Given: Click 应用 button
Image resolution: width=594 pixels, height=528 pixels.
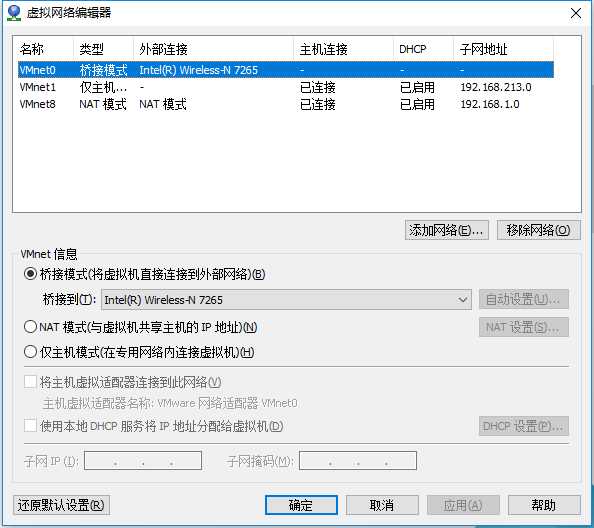Looking at the screenshot, I should pos(463,505).
